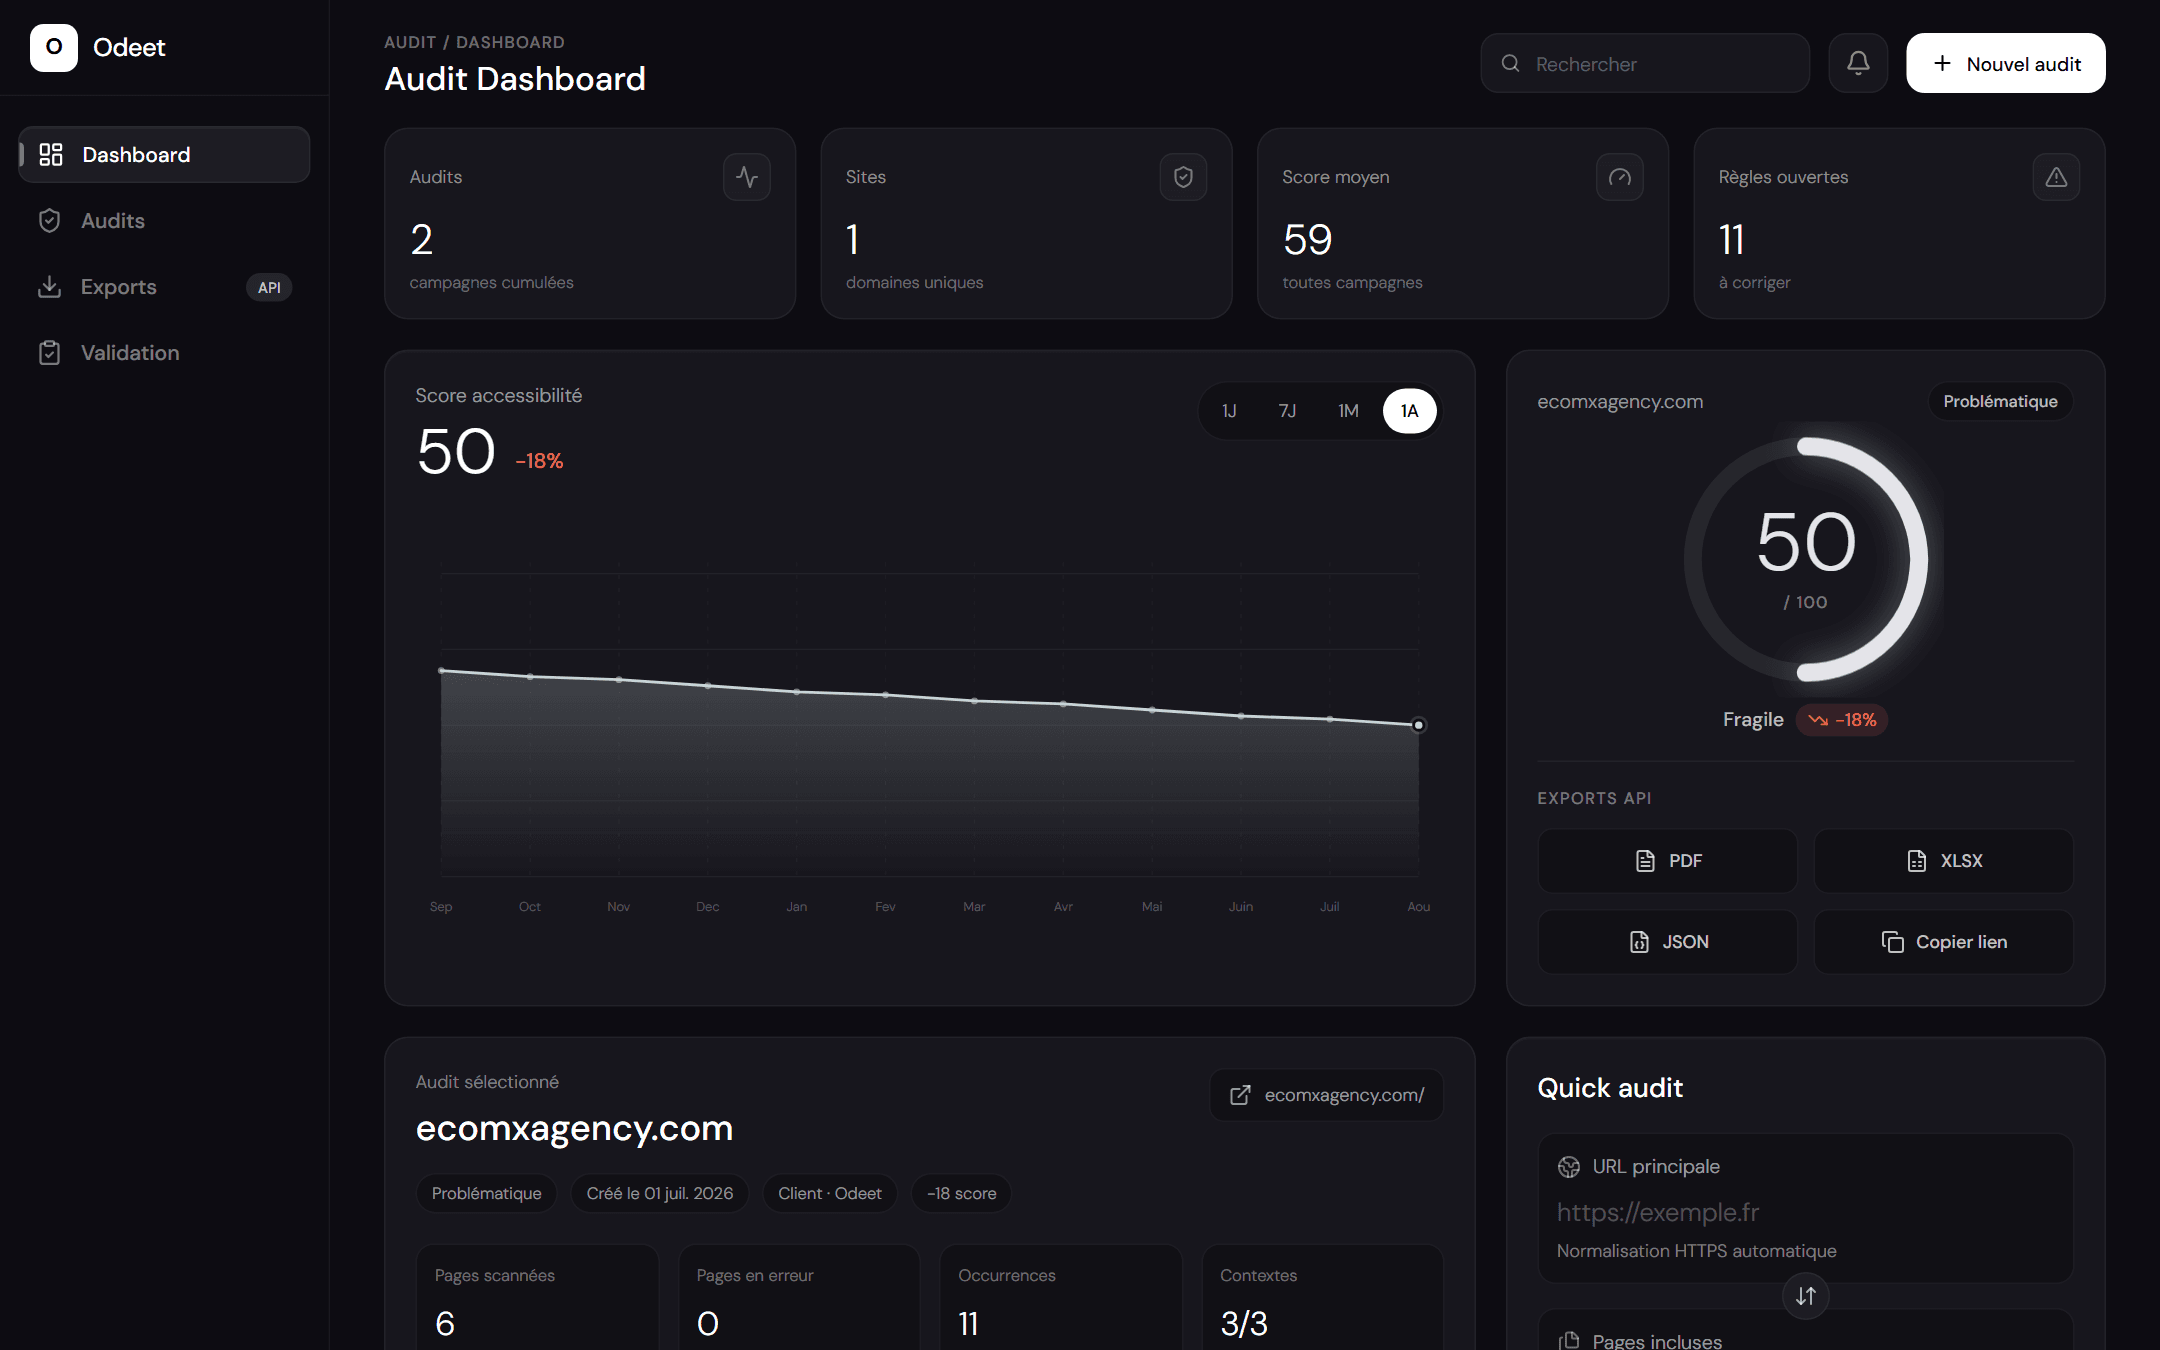2160x1350 pixels.
Task: Click the Validation clipboard icon
Action: point(49,353)
